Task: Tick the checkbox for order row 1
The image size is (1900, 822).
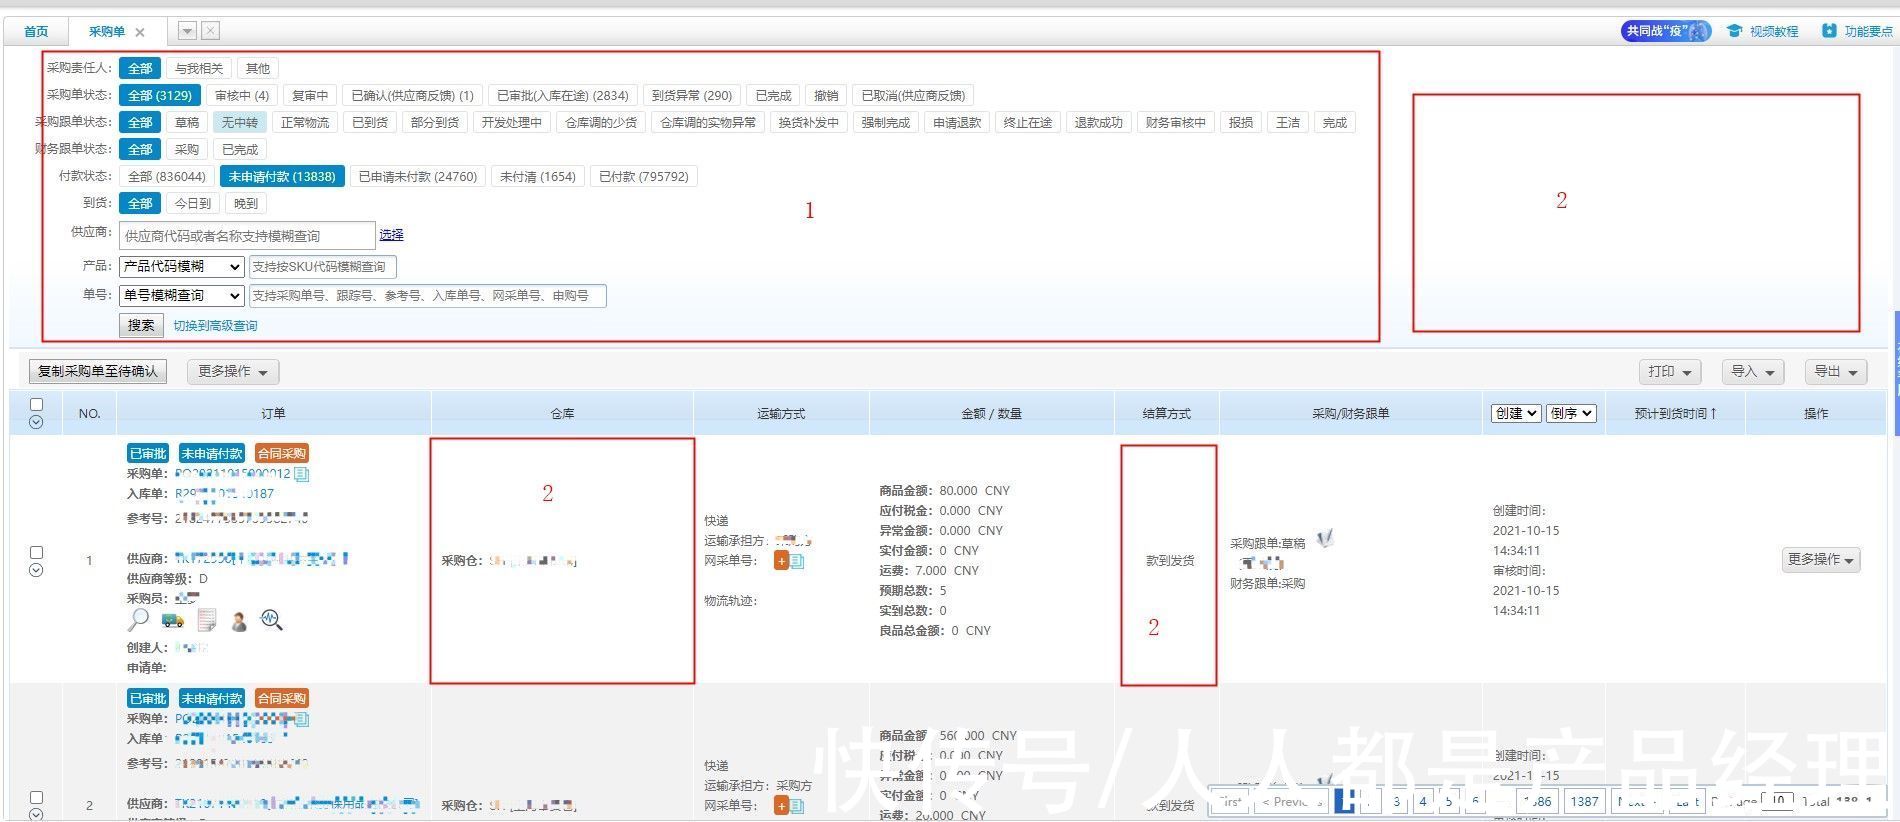Action: [x=37, y=552]
